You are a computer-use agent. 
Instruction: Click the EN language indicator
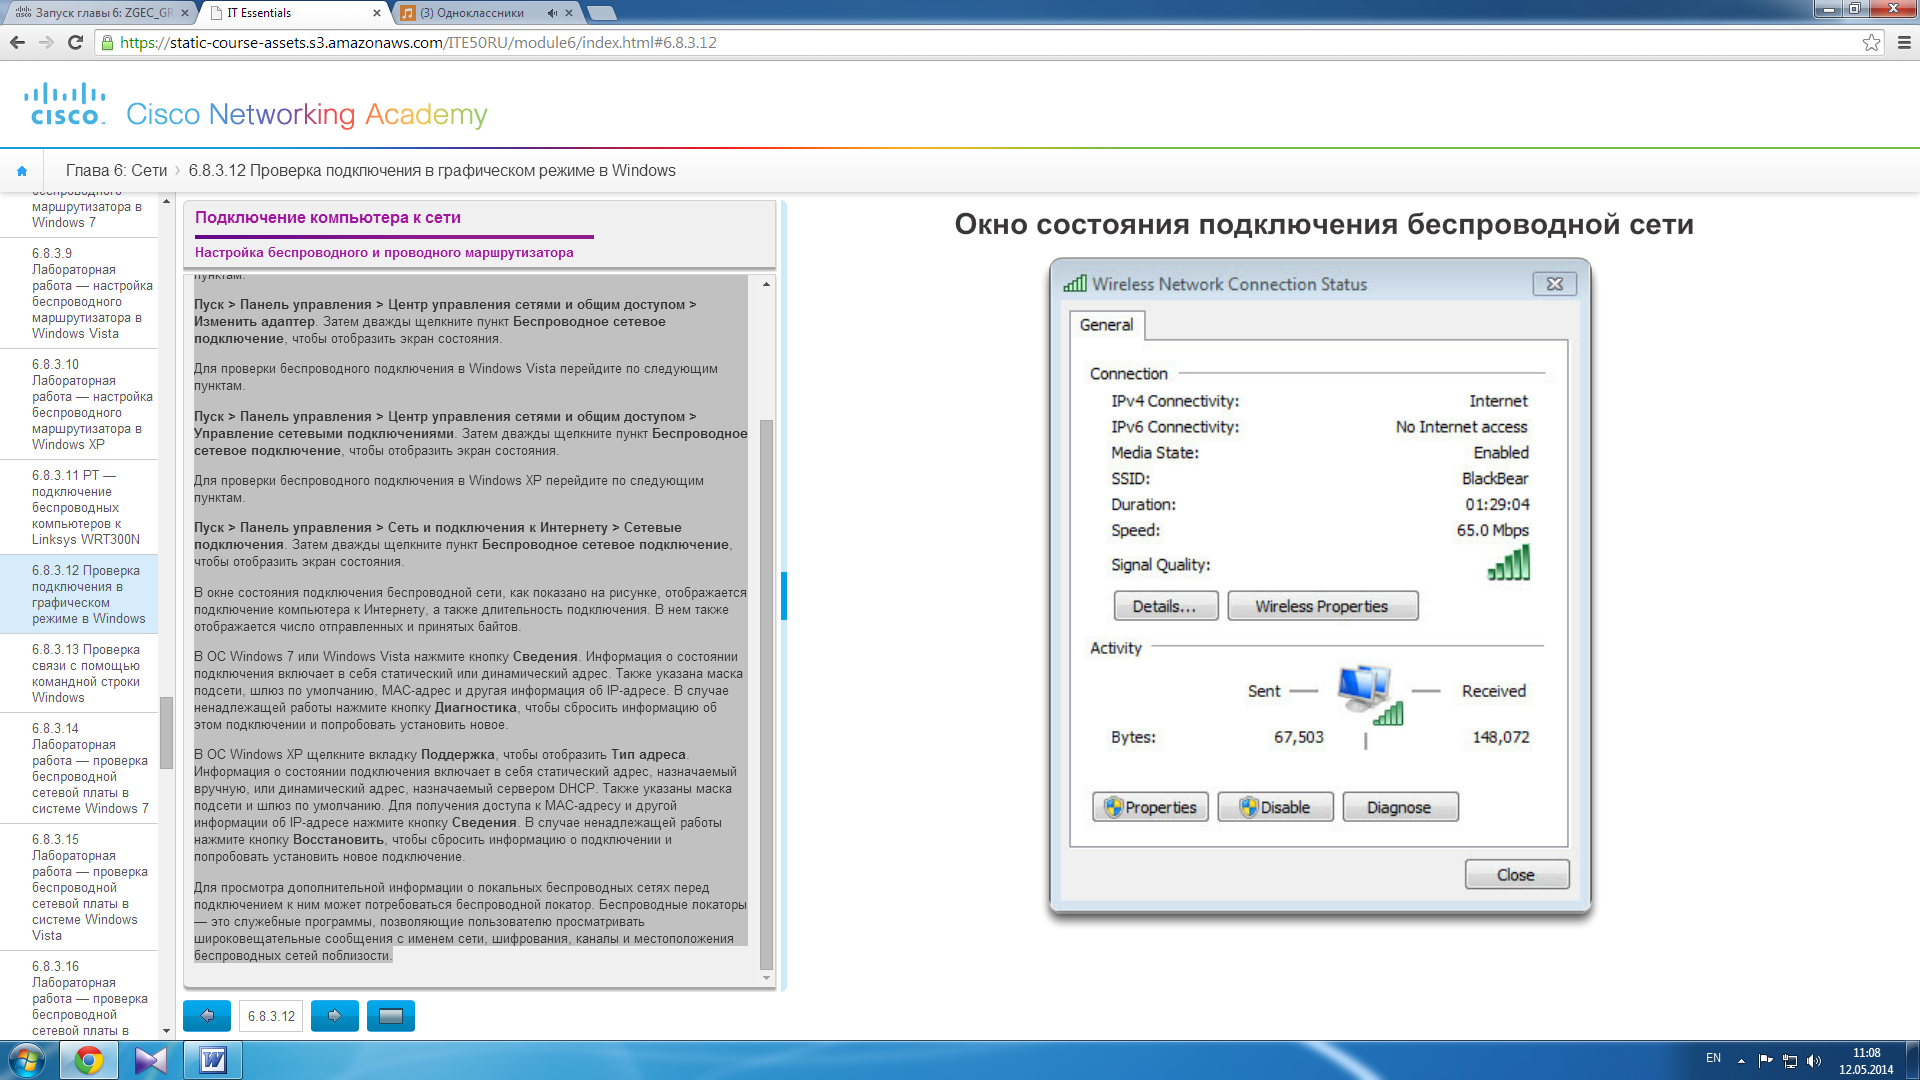pyautogui.click(x=1713, y=1058)
